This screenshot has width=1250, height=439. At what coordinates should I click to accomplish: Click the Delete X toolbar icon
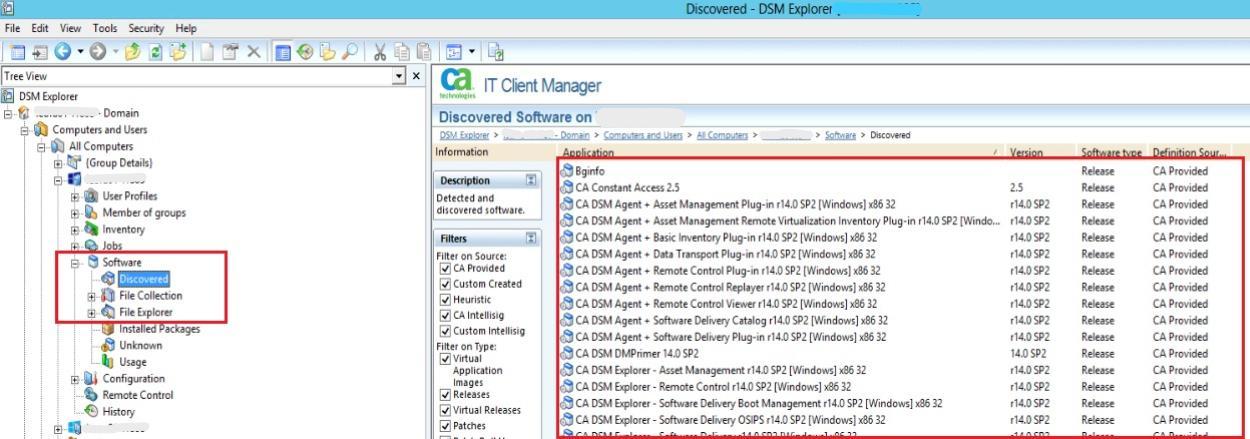[254, 51]
